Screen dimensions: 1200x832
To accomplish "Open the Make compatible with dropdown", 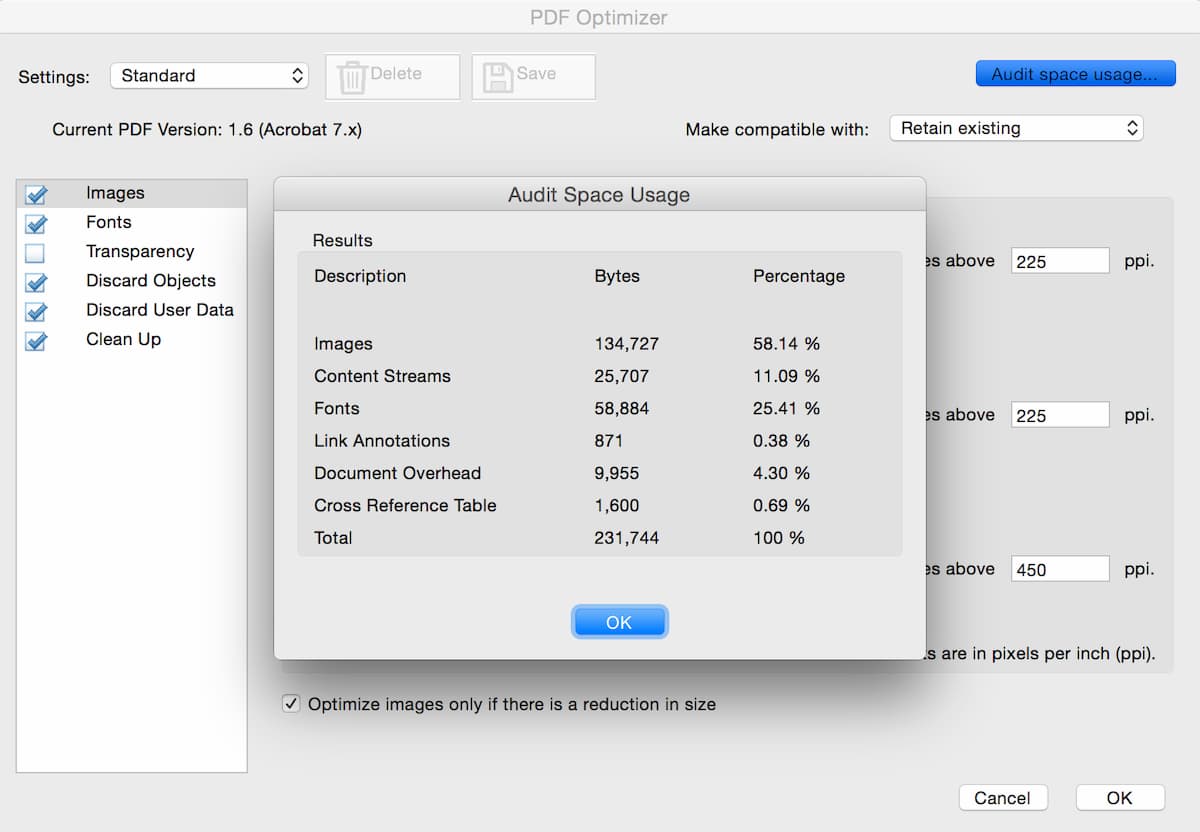I will [x=1016, y=128].
